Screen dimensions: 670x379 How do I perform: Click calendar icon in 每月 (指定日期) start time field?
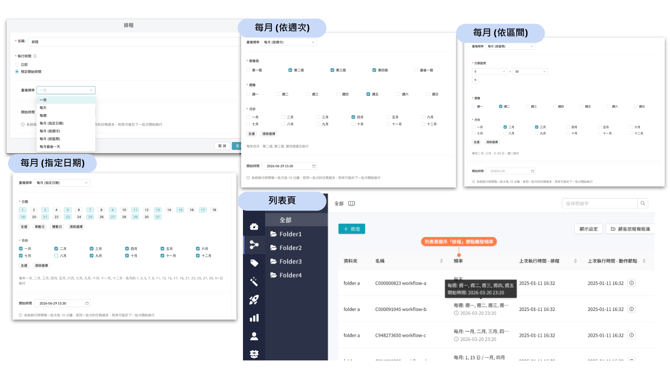[87, 303]
